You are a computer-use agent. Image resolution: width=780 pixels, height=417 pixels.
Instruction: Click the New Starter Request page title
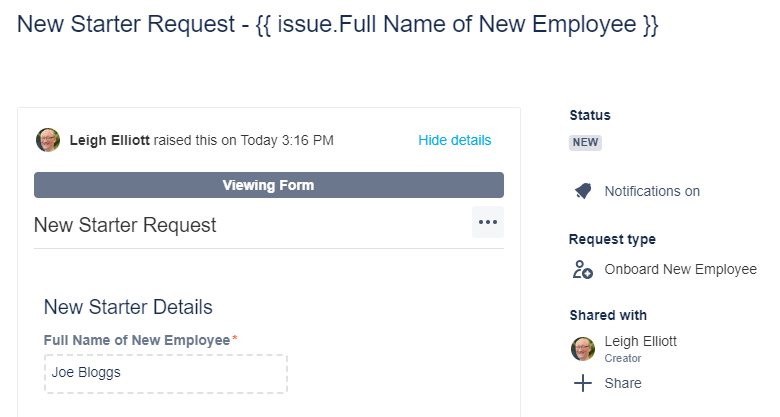click(x=338, y=26)
